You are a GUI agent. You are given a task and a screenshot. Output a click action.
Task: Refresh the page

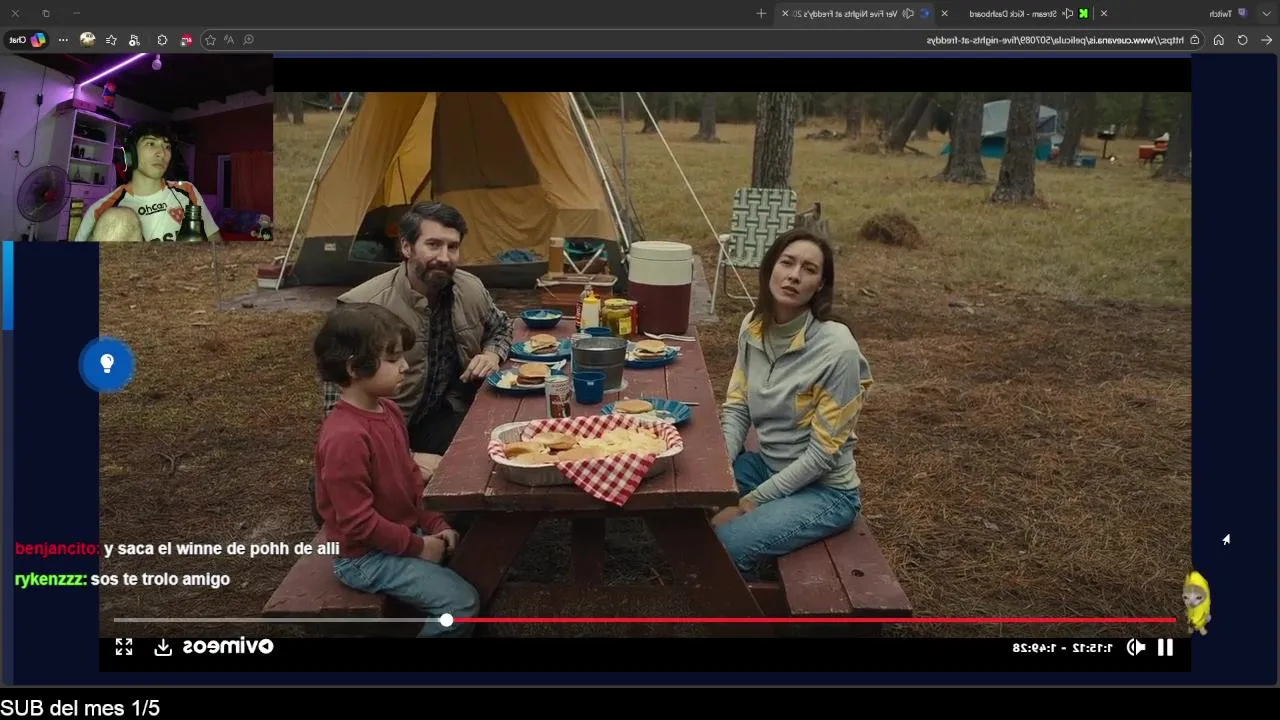(1242, 40)
